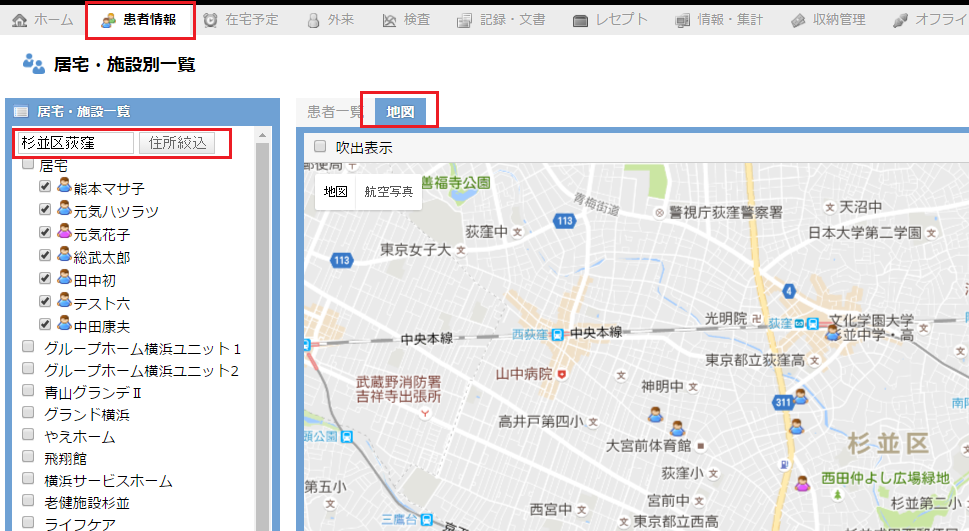Viewport: 969px width, 531px height.
Task: Click the icon beside オフライン
Action: tap(900, 21)
